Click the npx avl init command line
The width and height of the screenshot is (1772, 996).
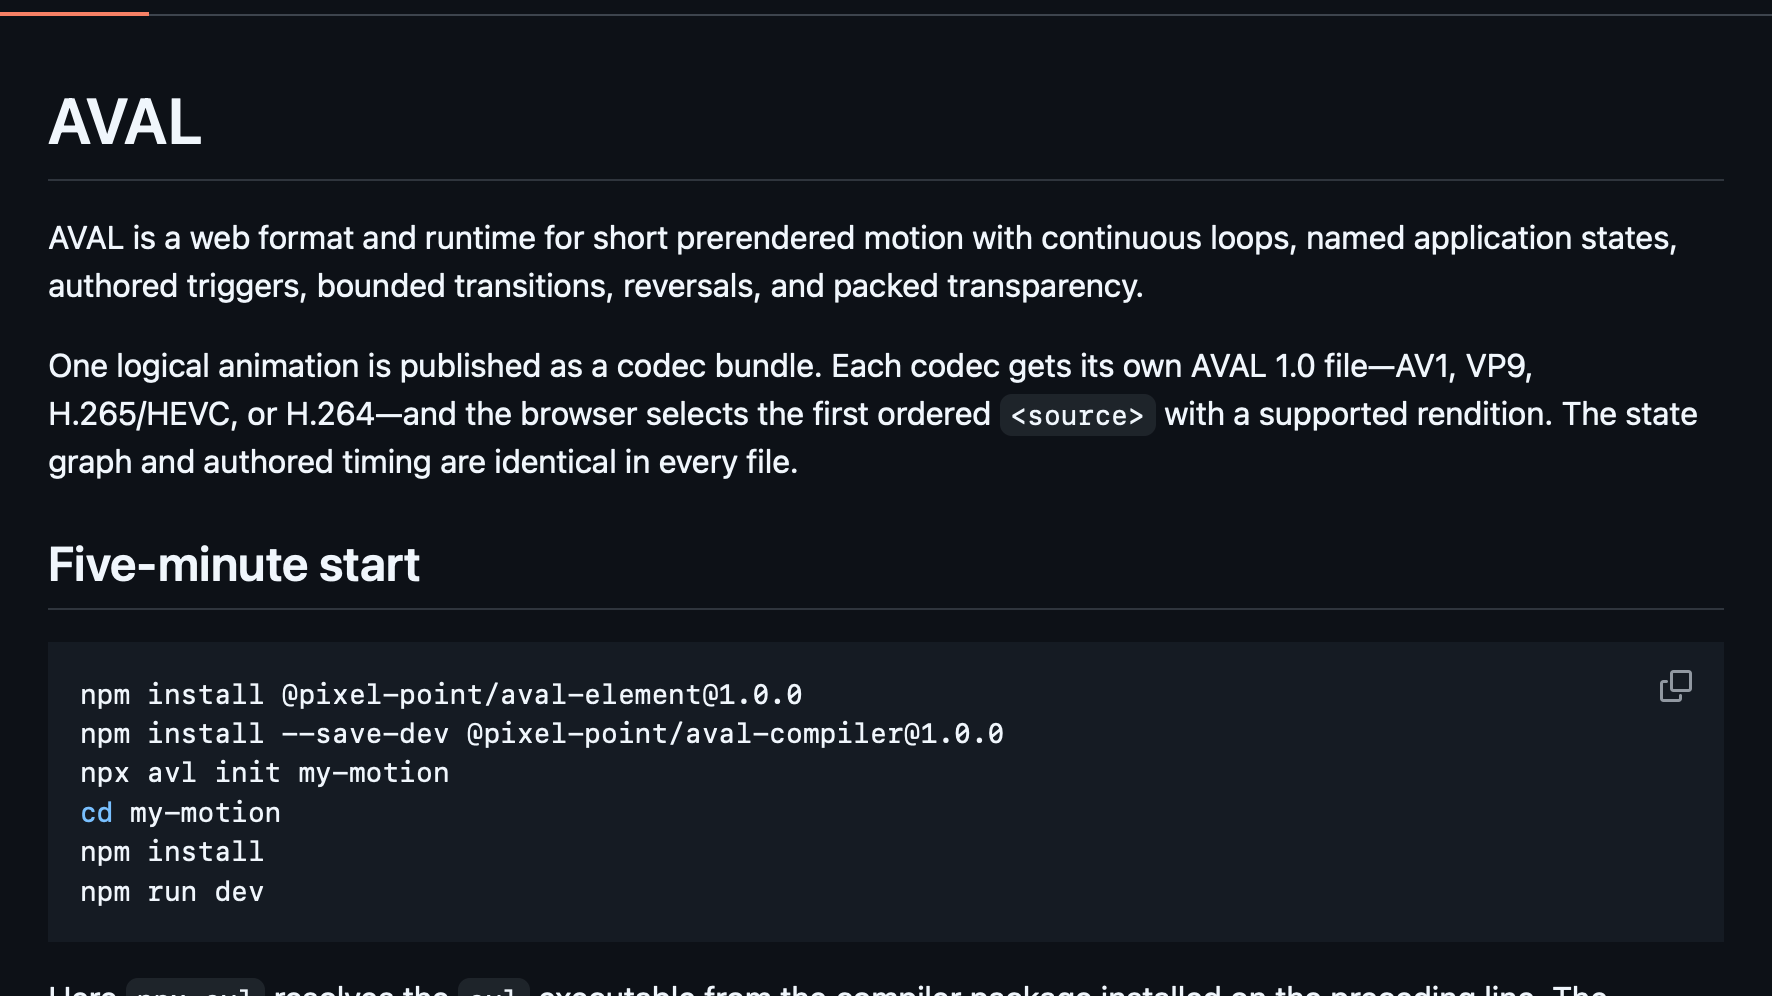[265, 773]
